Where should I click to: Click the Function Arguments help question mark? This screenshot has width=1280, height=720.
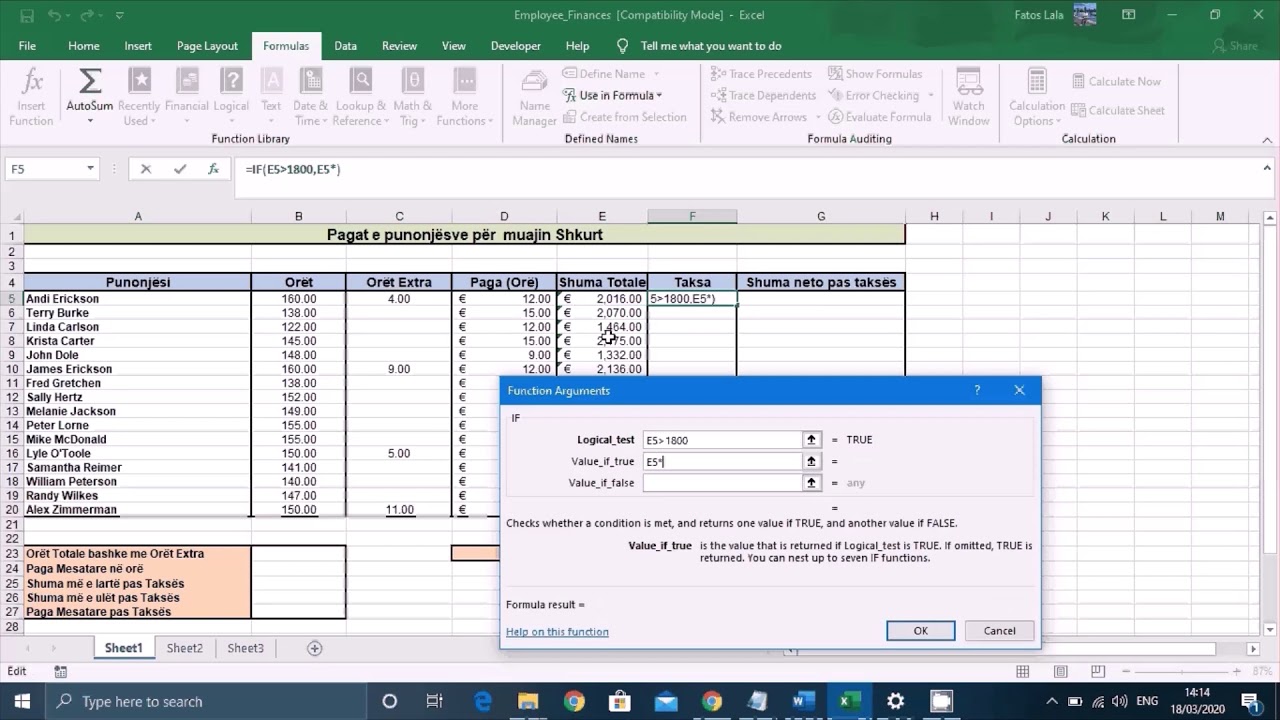tap(977, 390)
